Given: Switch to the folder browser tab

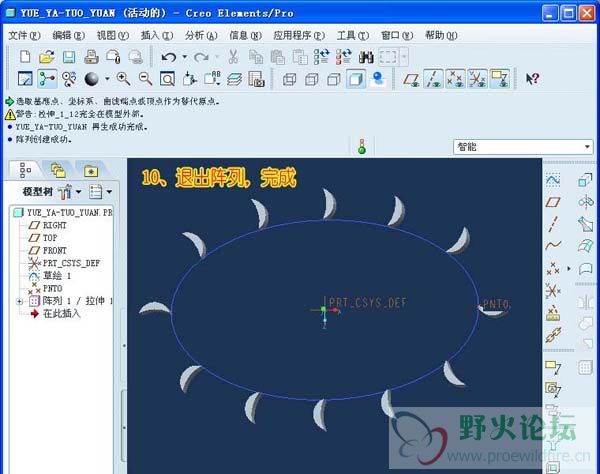Looking at the screenshot, I should (x=58, y=170).
